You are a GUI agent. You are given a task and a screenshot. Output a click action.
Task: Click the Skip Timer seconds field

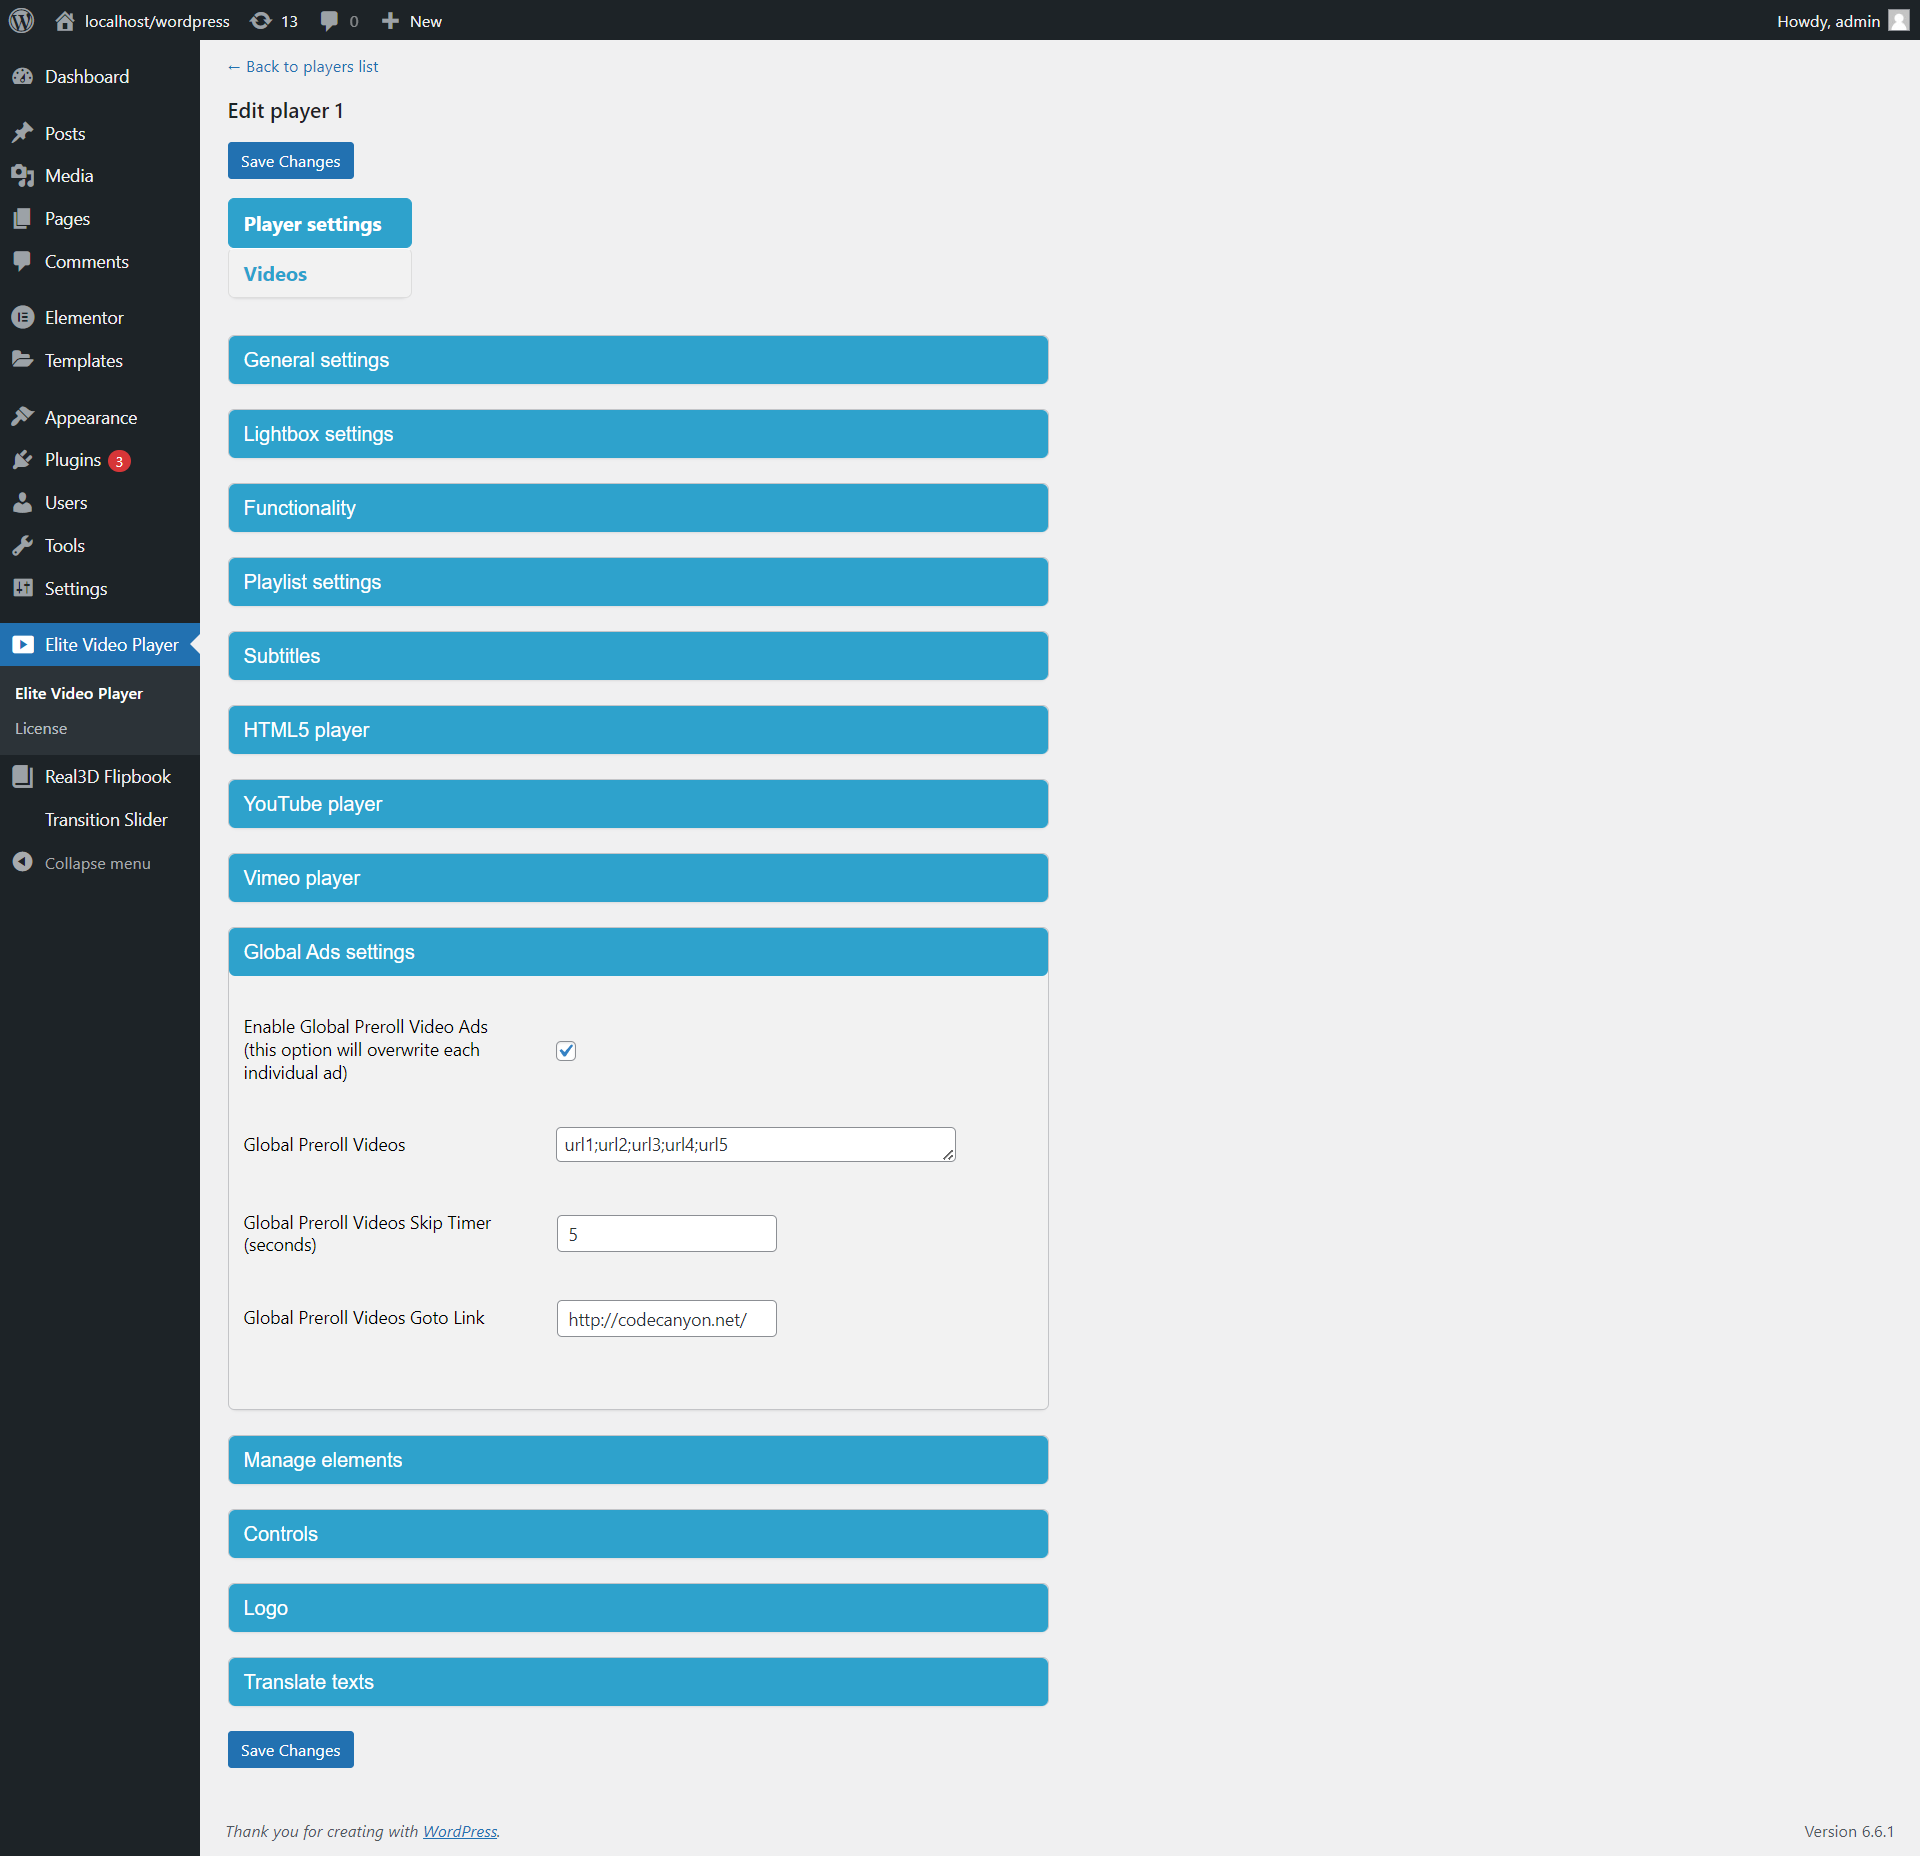666,1234
